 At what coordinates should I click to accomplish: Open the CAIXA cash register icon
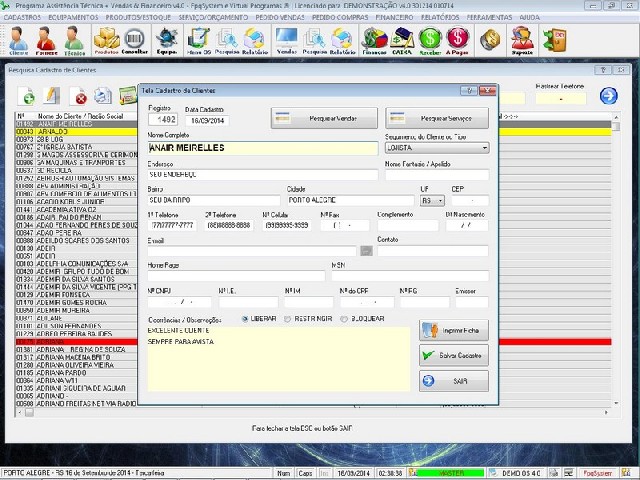coord(402,40)
